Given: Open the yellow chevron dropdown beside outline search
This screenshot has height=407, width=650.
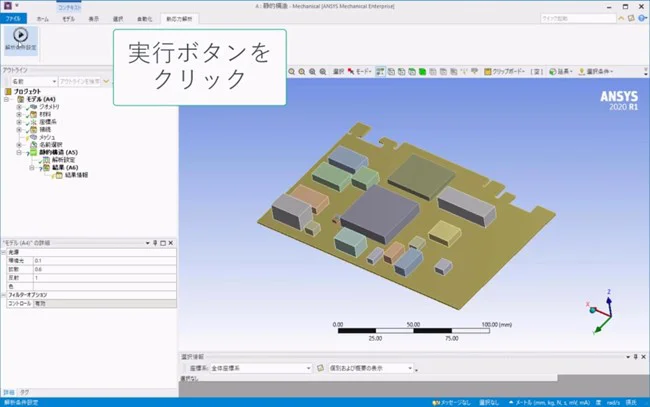Looking at the screenshot, I should click(106, 82).
